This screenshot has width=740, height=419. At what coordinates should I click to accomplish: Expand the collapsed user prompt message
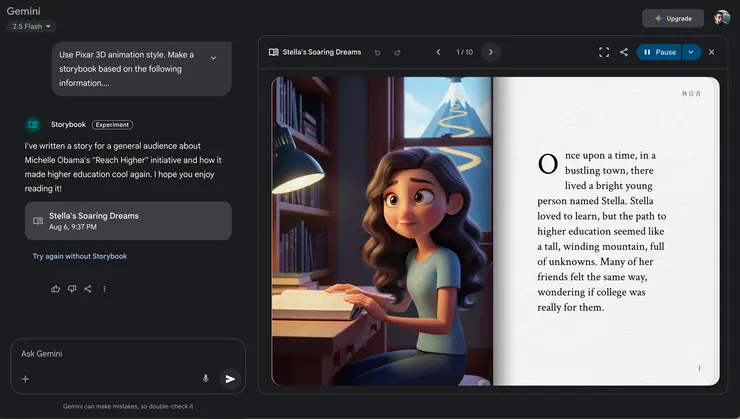pyautogui.click(x=213, y=58)
